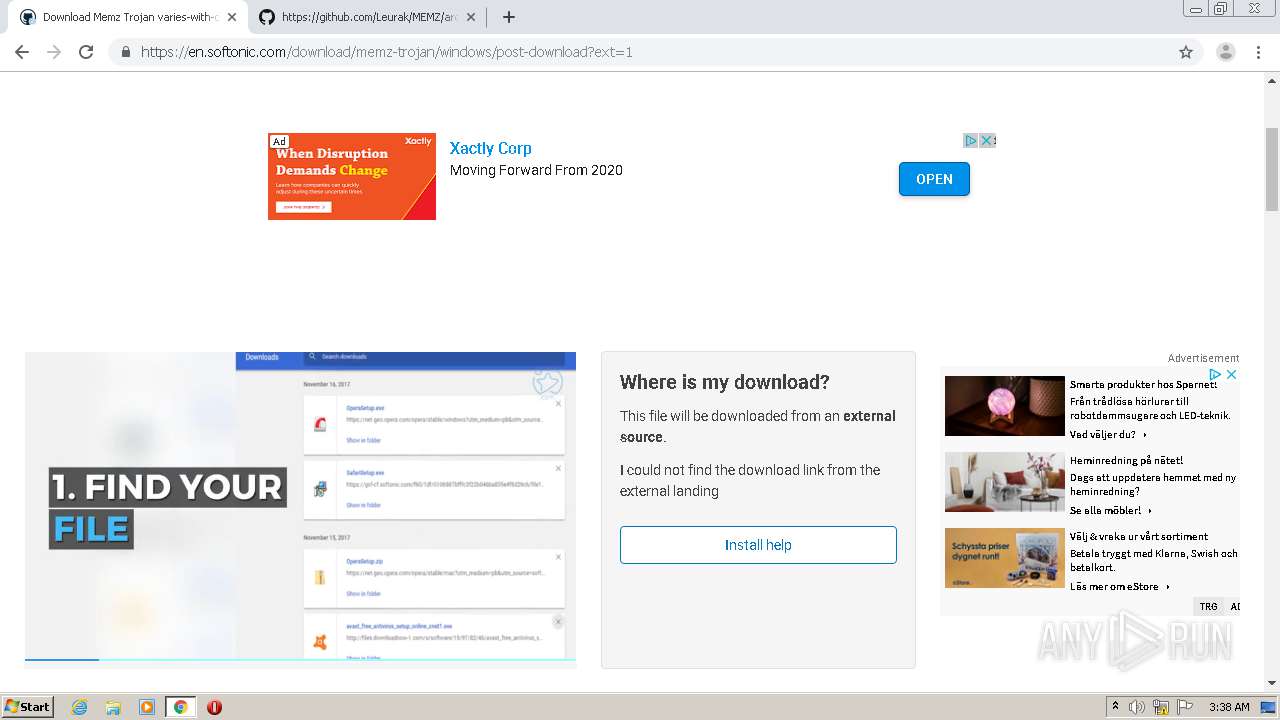Open the pink lamp ad thumbnail
The width and height of the screenshot is (1280, 720).
click(x=1004, y=406)
